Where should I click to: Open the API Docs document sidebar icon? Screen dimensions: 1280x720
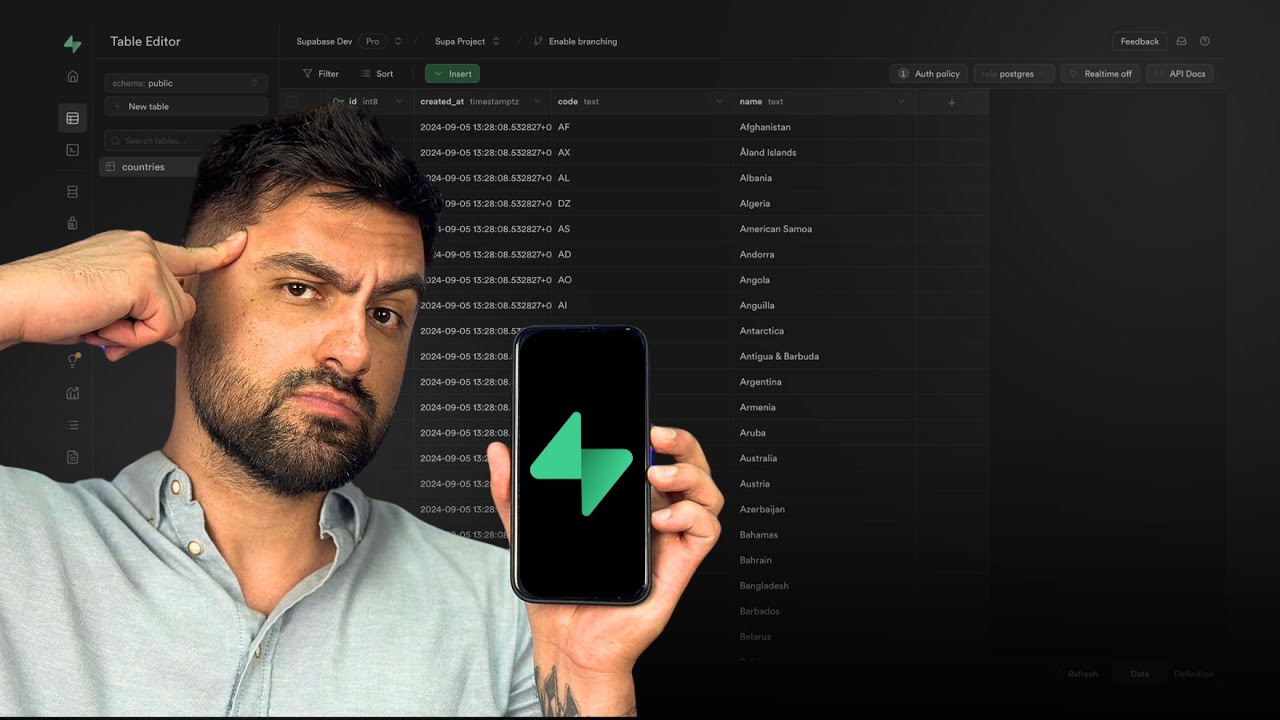(72, 457)
